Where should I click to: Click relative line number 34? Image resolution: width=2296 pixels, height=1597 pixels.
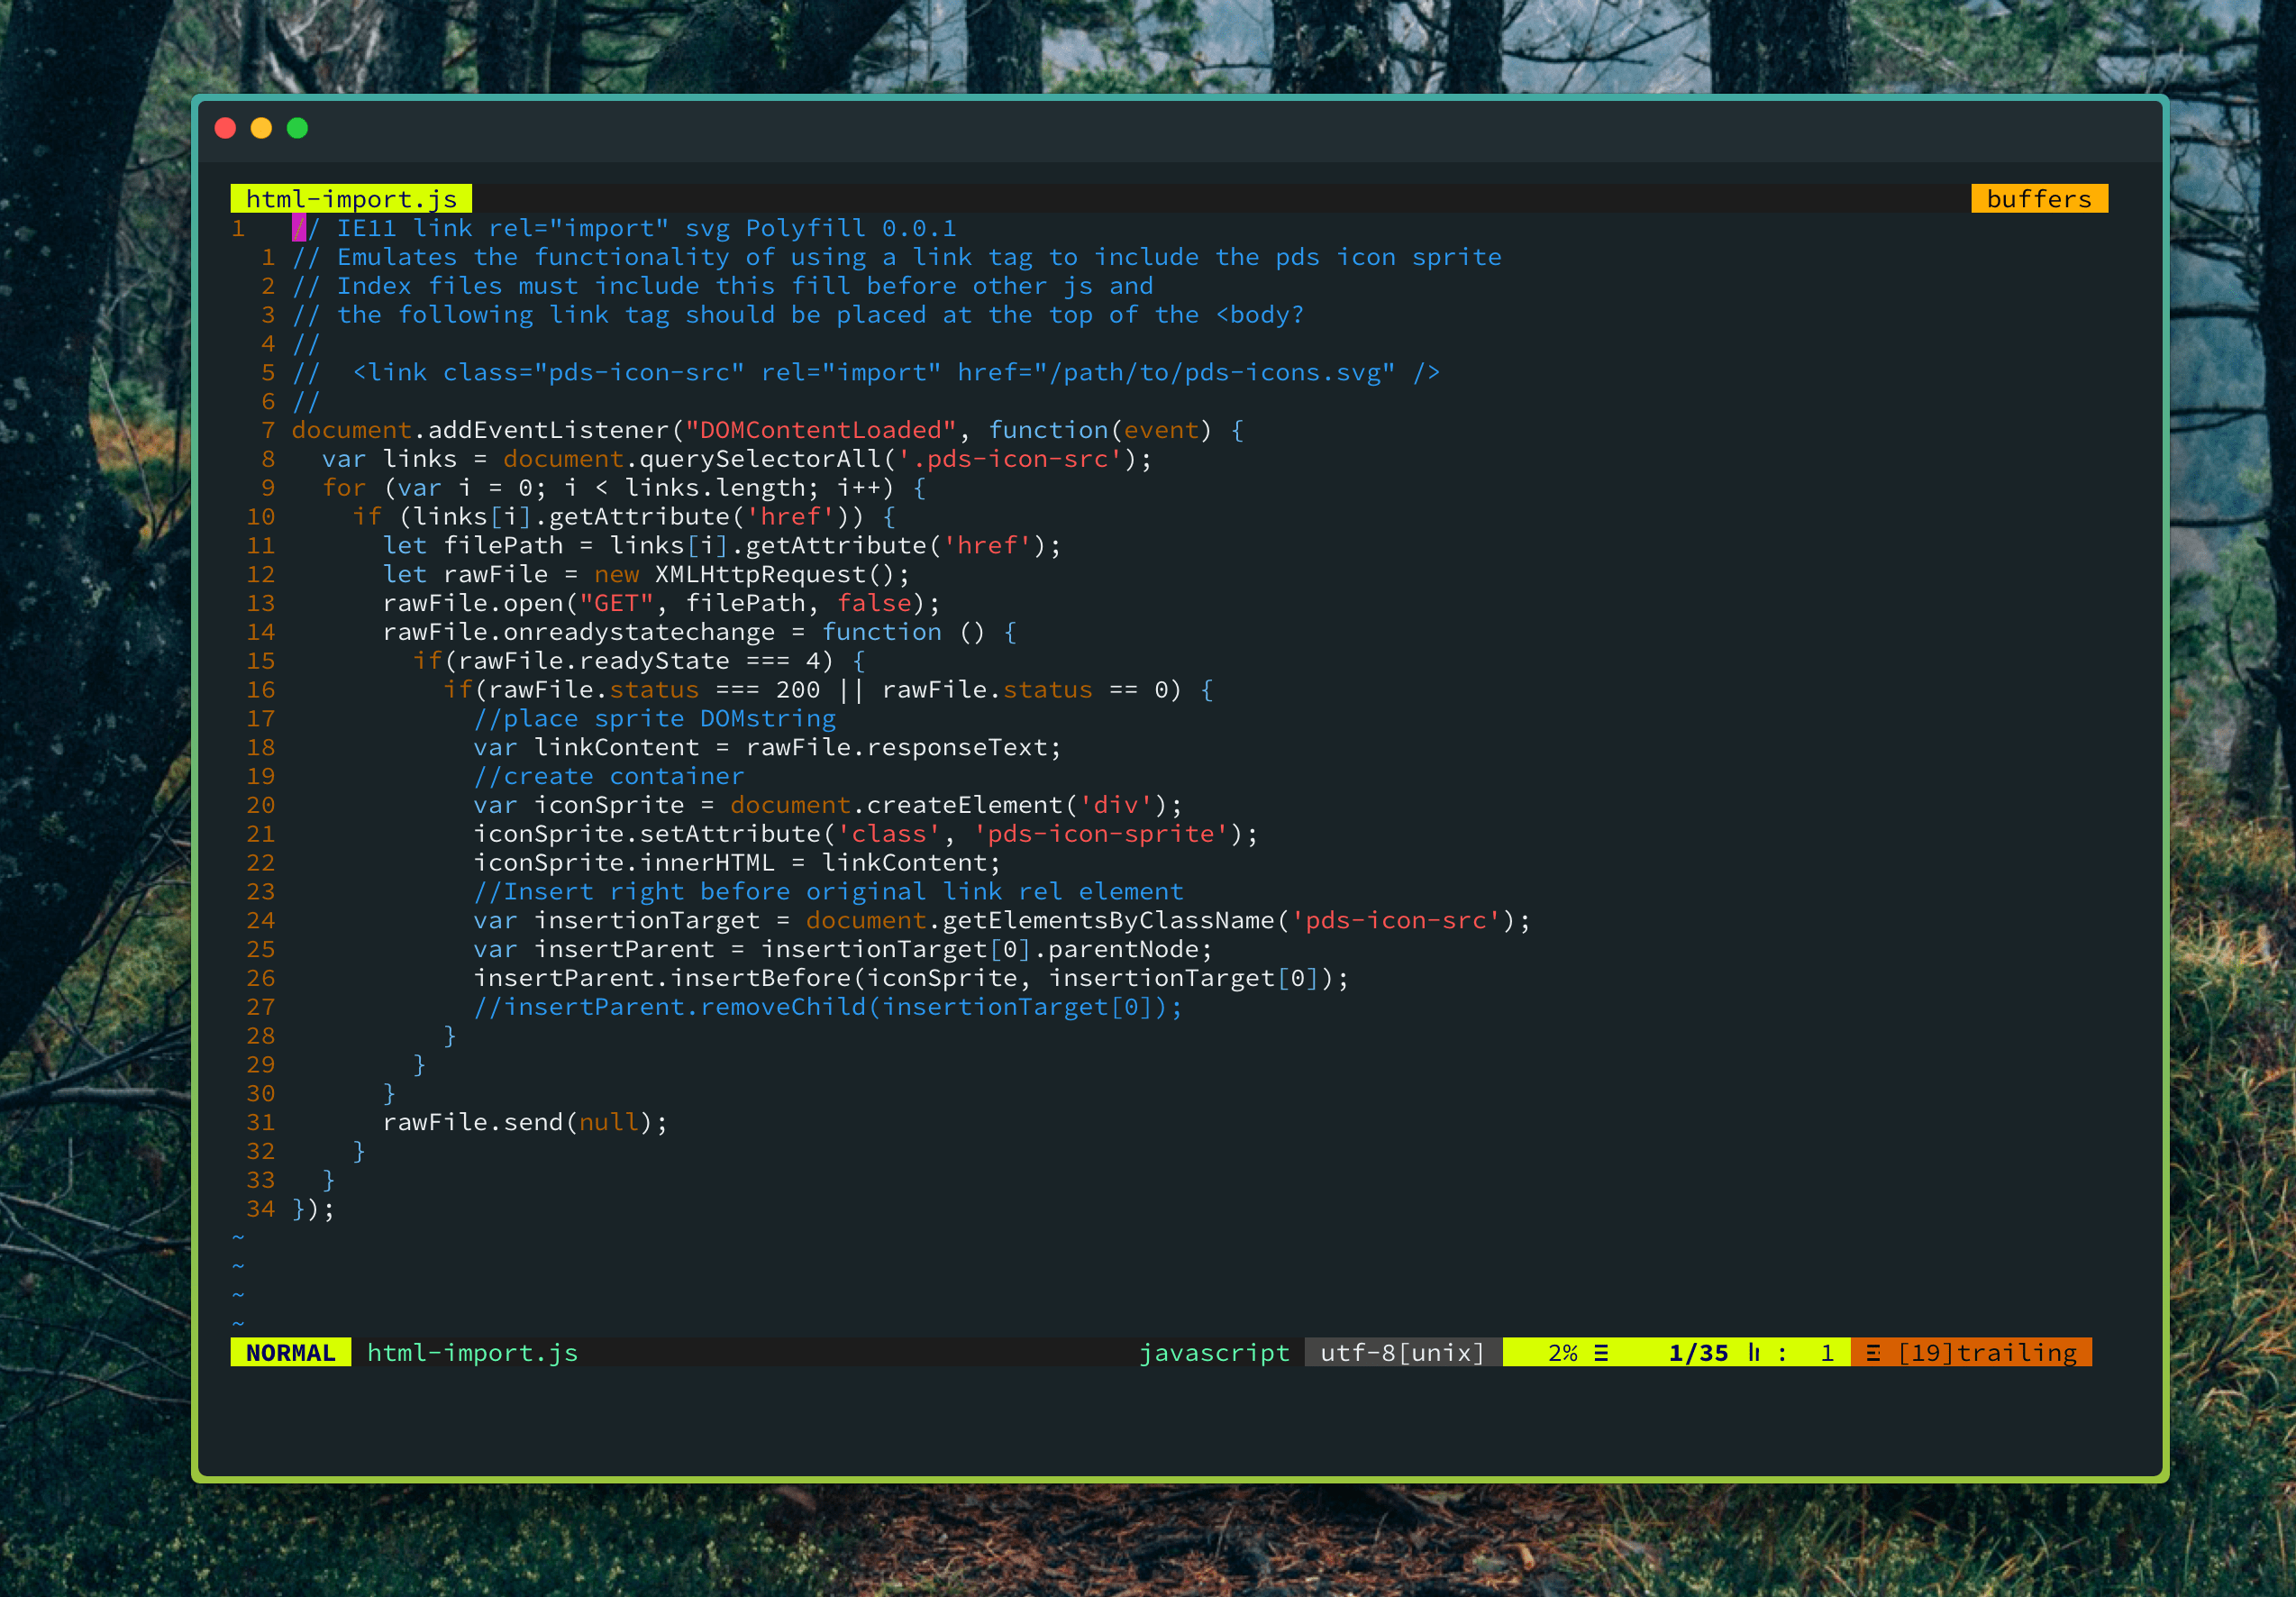click(x=260, y=1209)
